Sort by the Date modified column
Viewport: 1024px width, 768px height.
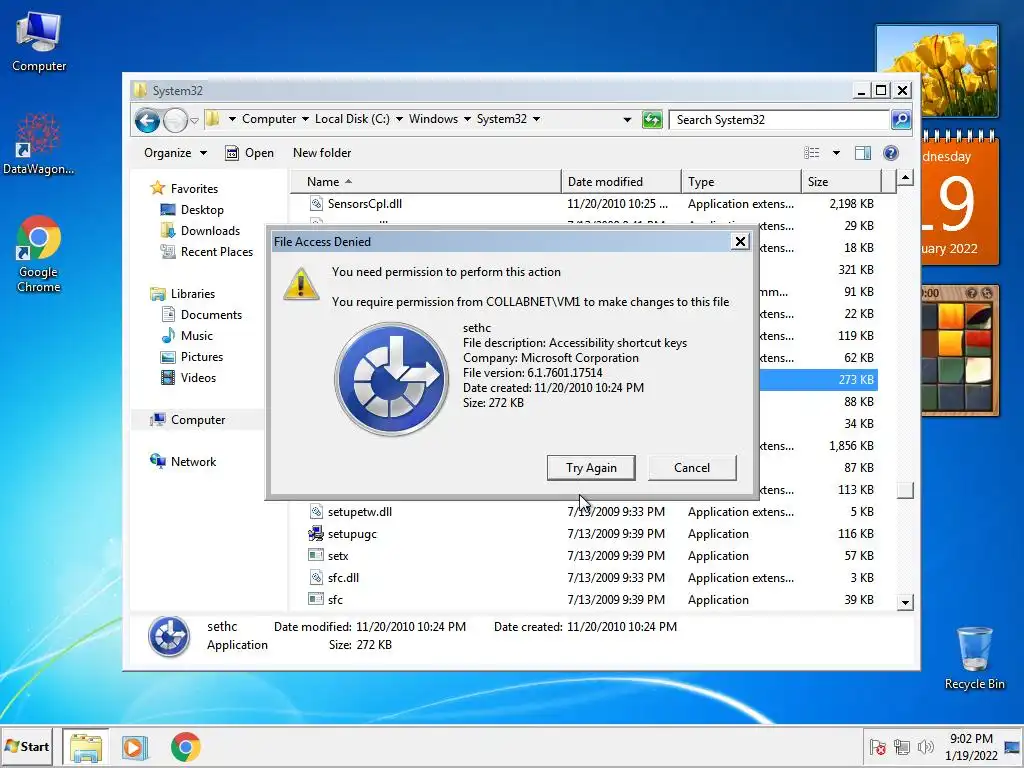[x=621, y=182]
